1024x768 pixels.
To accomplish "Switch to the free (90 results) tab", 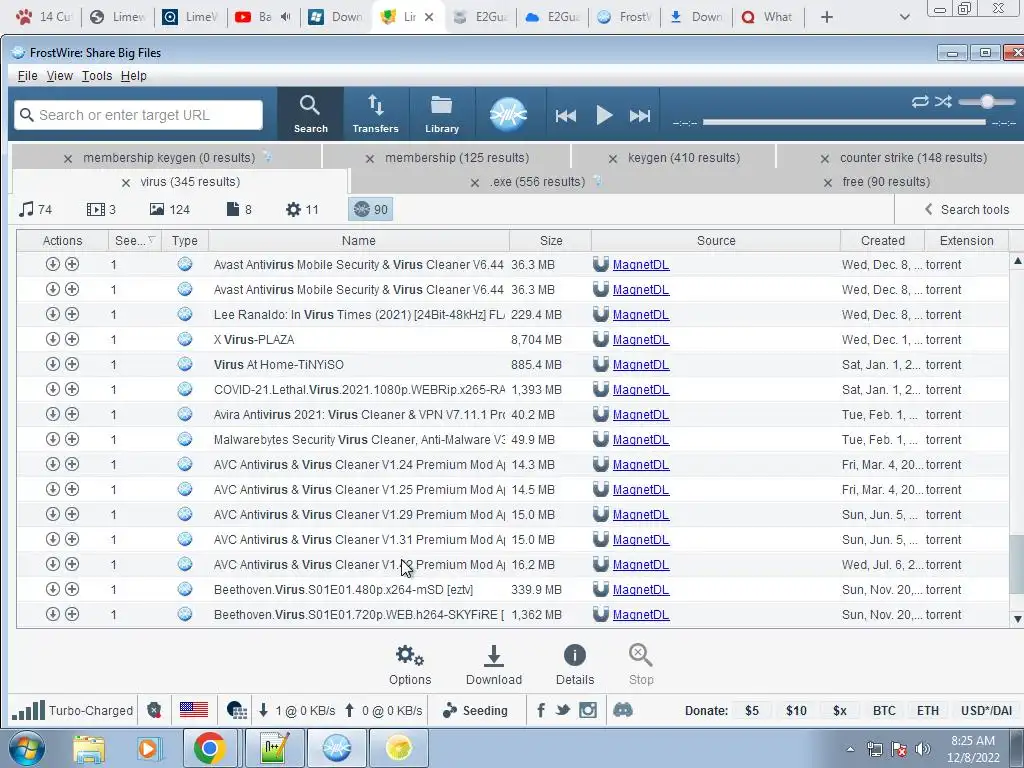I will (x=886, y=182).
